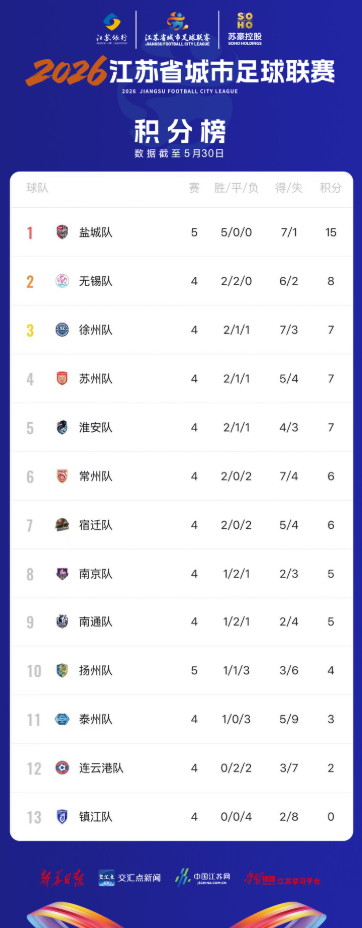This screenshot has width=362, height=928.
Task: Click the 积分 column header
Action: [x=331, y=188]
